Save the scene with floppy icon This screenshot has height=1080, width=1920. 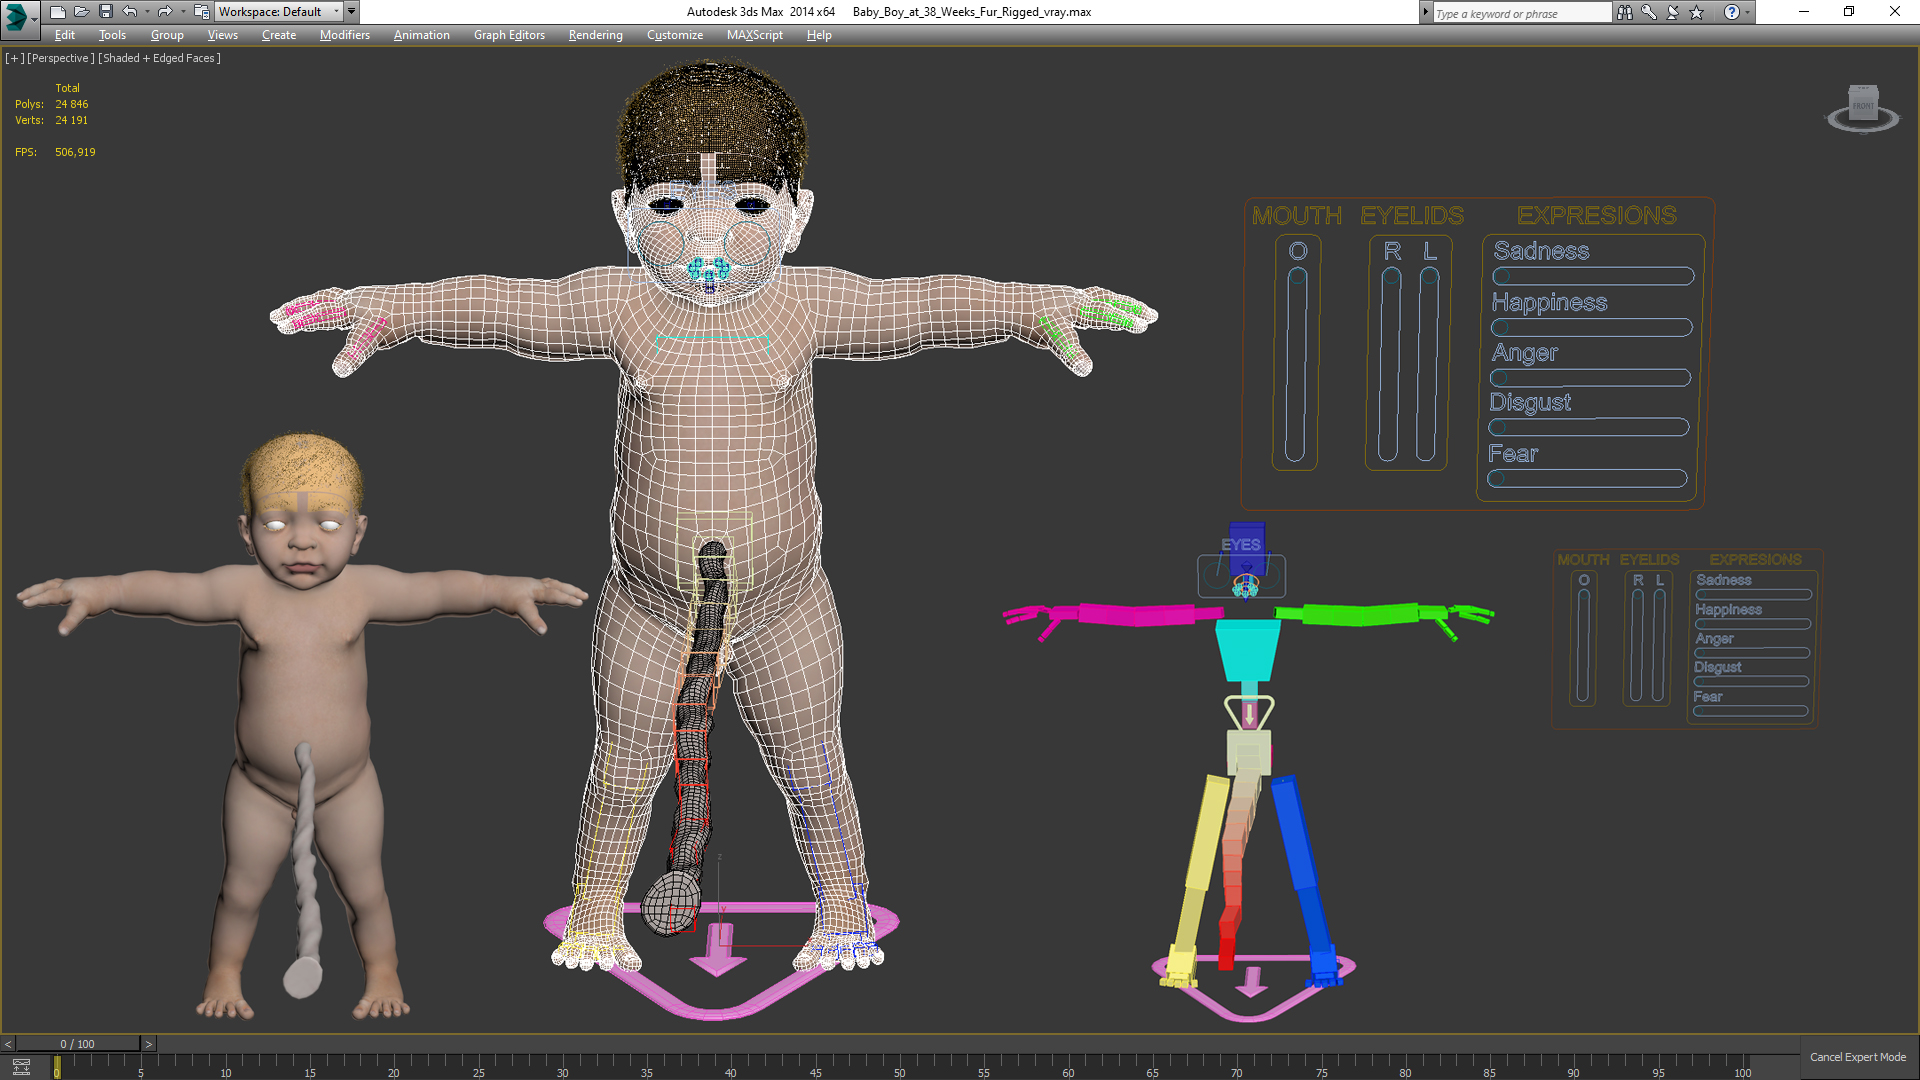click(x=105, y=12)
